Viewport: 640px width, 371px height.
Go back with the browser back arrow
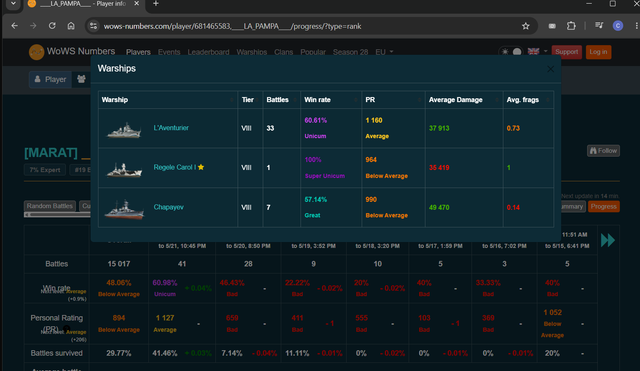[x=15, y=26]
